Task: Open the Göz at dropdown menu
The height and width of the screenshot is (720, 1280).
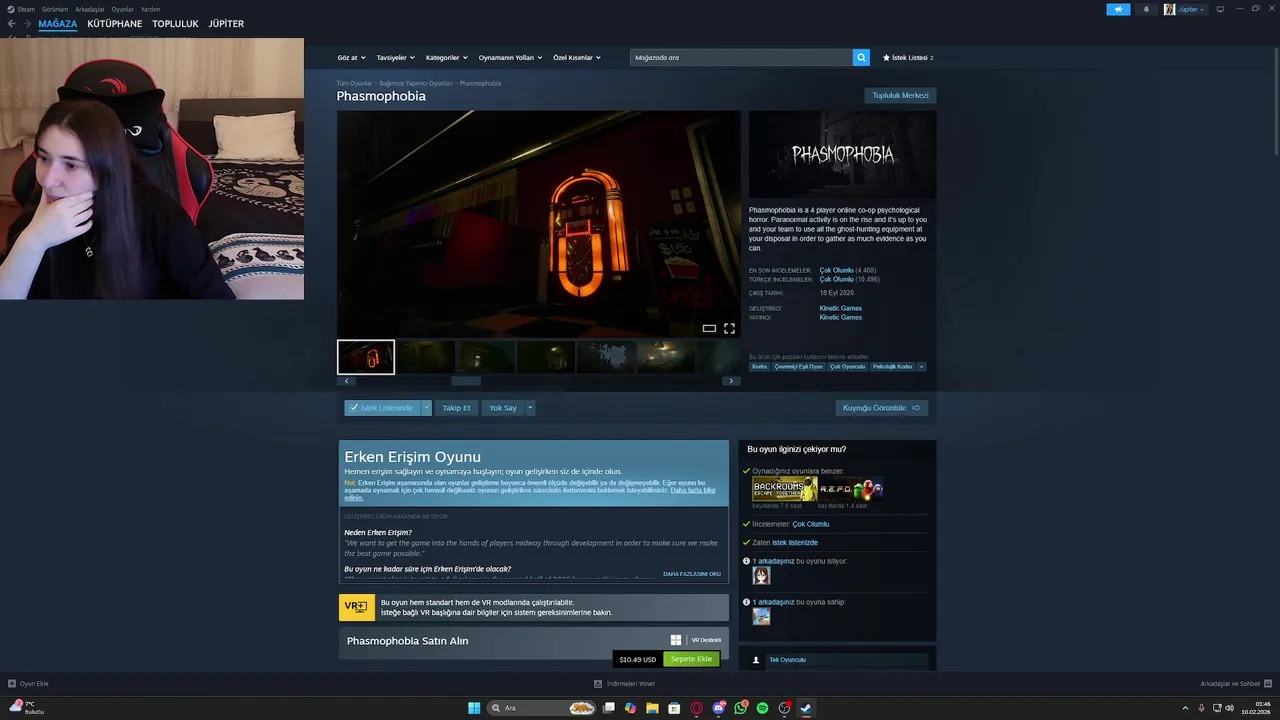Action: (x=351, y=58)
